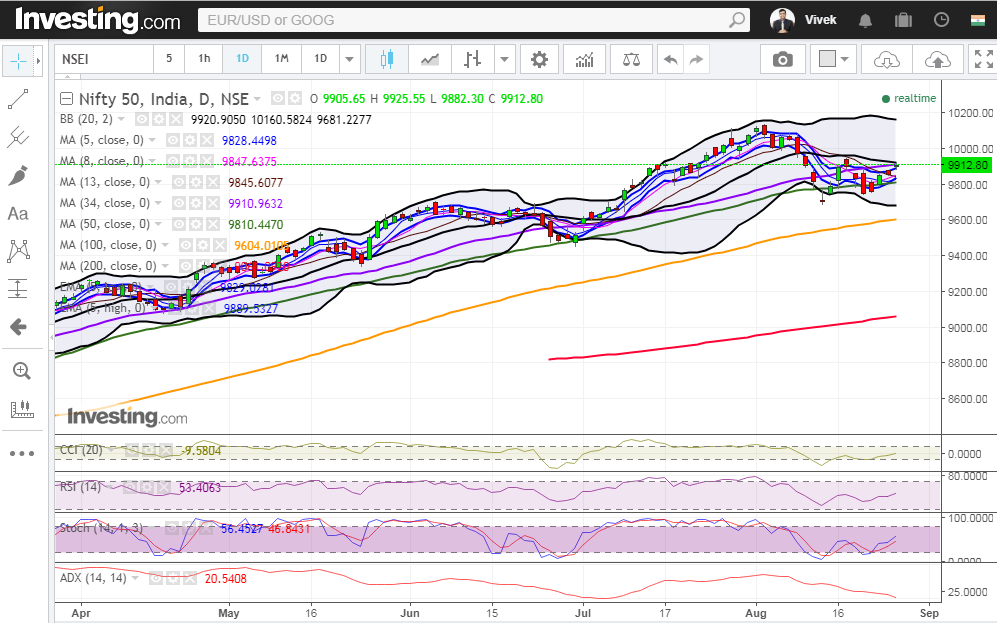997x623 pixels.
Task: Click the India flag edition icon
Action: coord(978,20)
